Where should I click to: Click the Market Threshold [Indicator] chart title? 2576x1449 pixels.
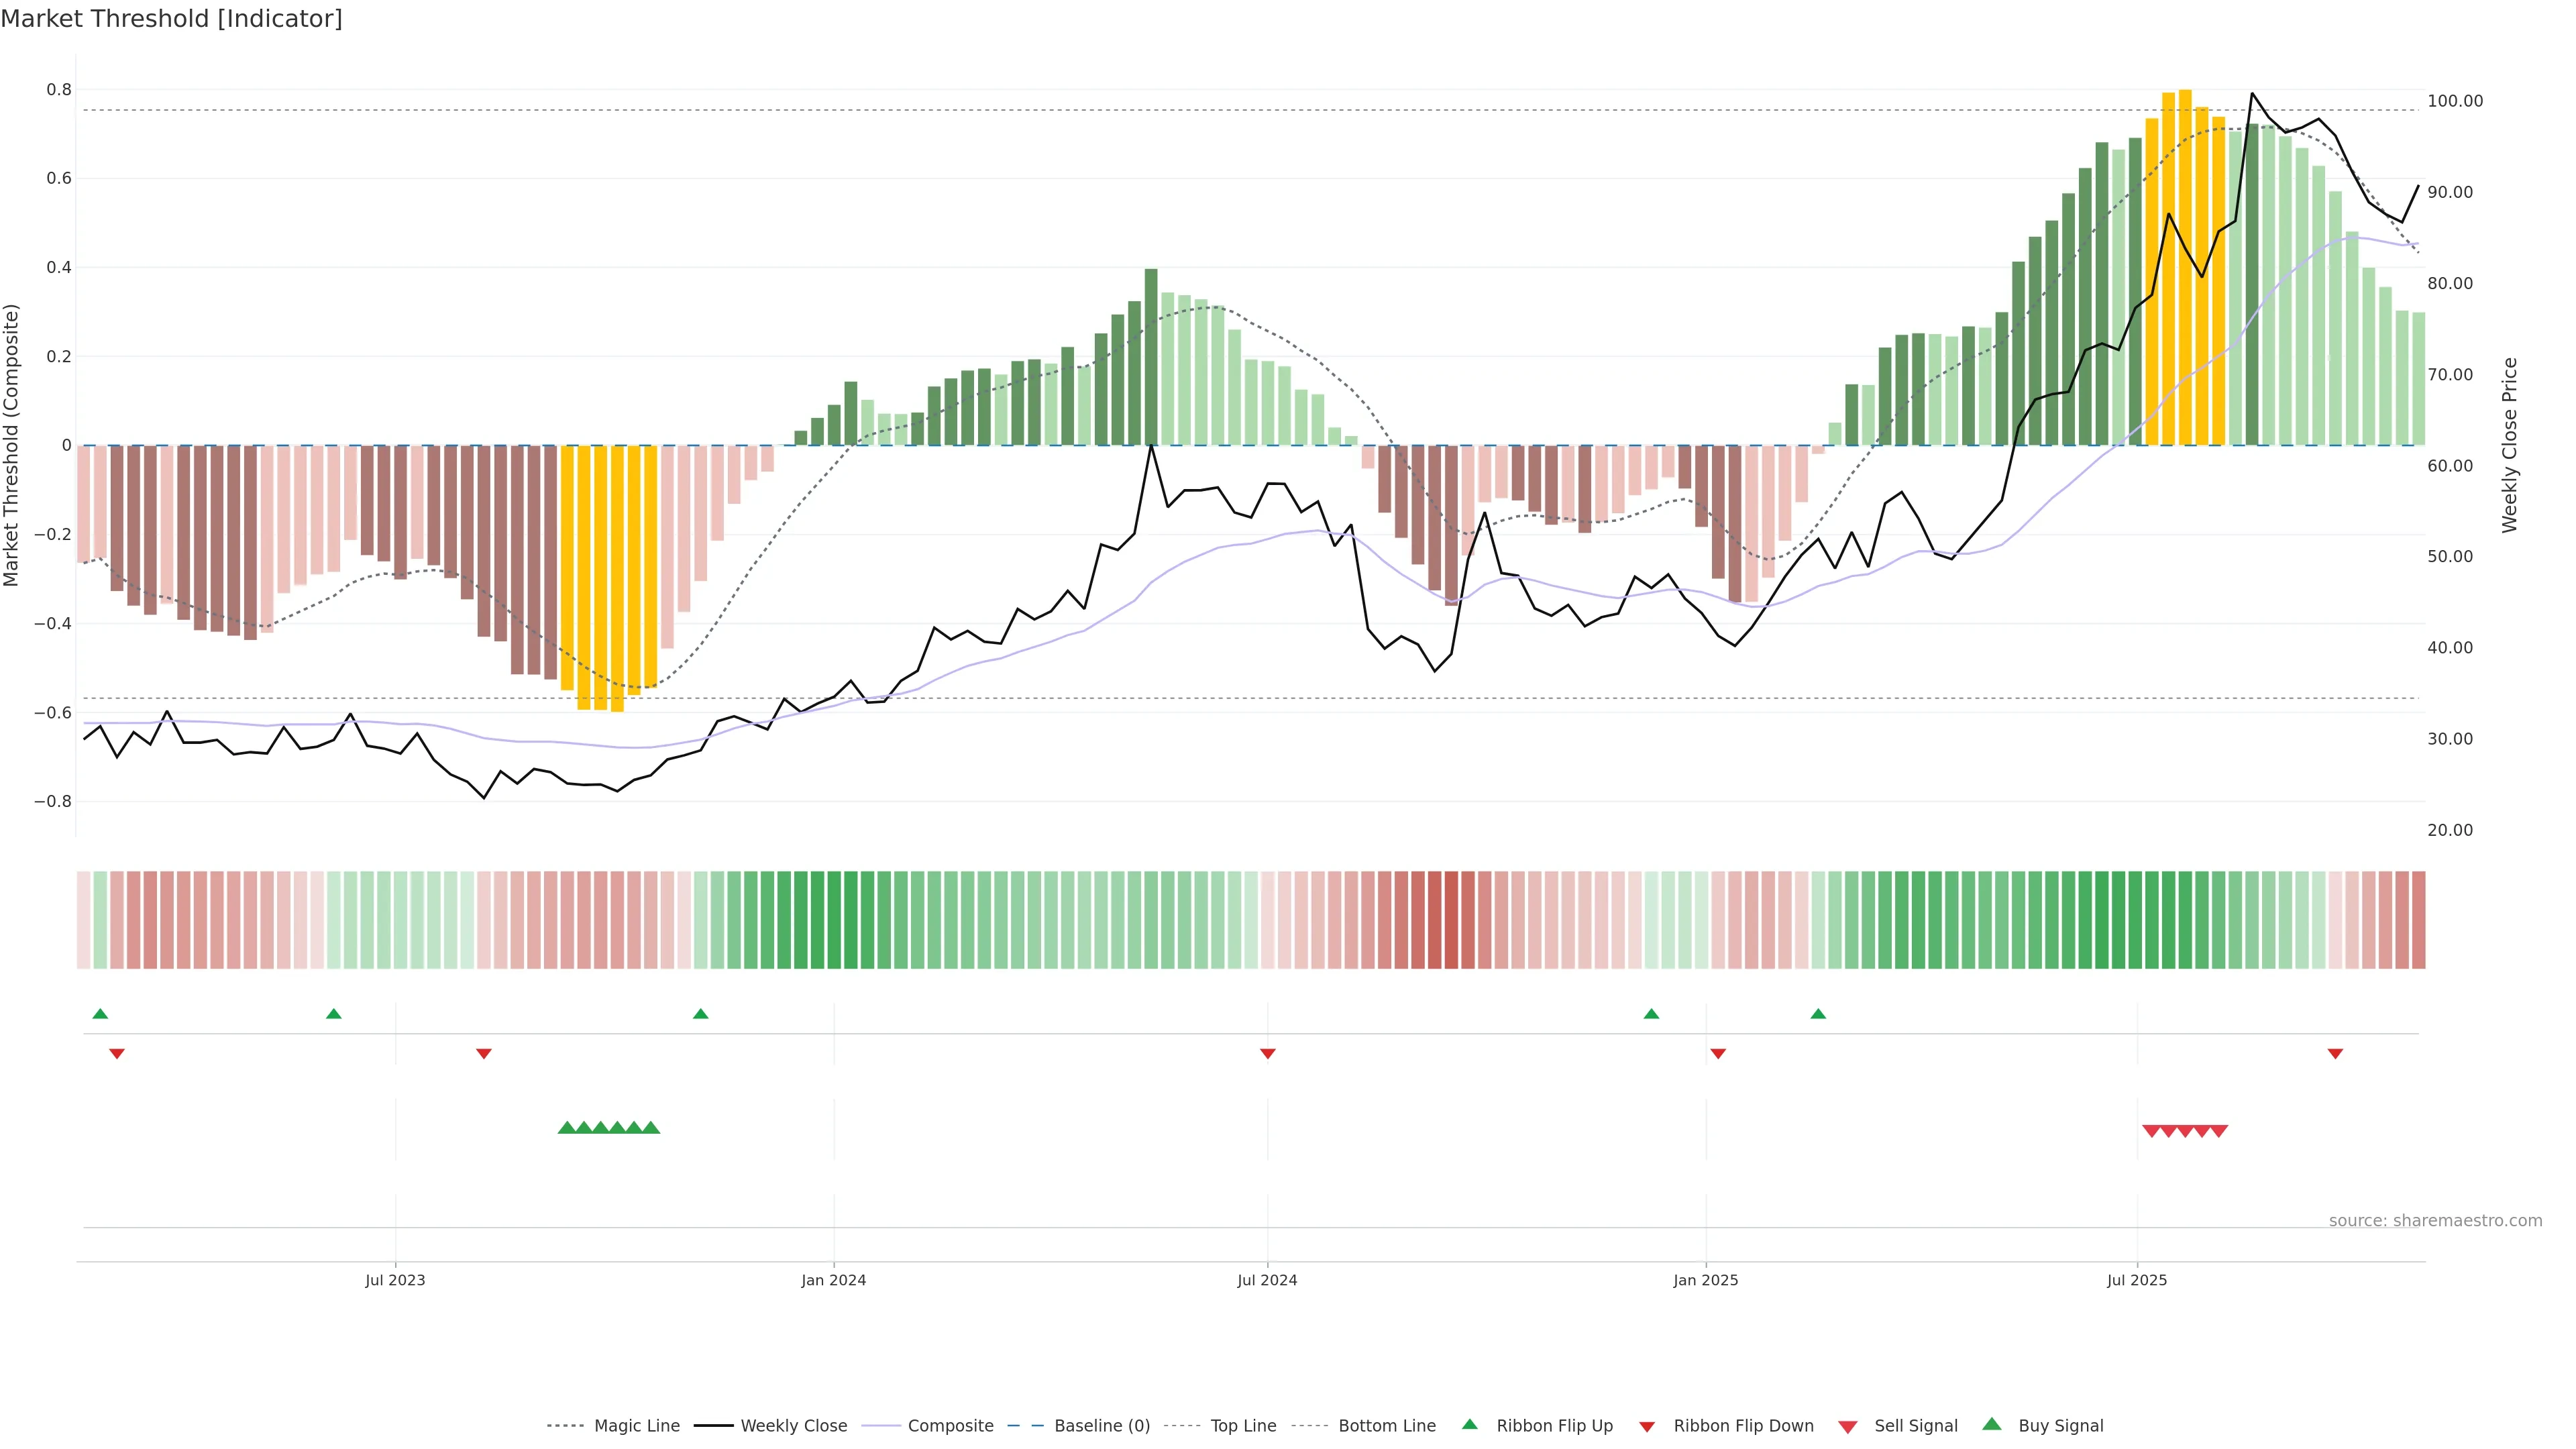171,19
